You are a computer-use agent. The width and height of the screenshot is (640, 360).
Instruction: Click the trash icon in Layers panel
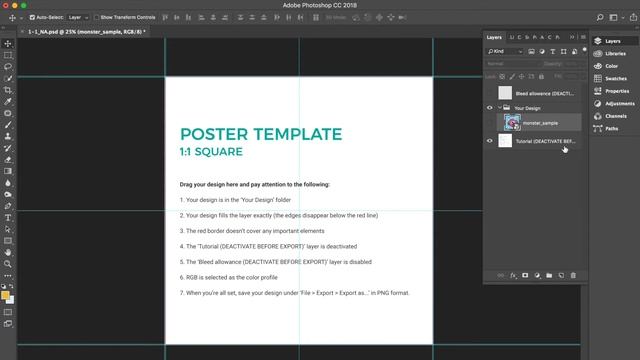coord(573,276)
